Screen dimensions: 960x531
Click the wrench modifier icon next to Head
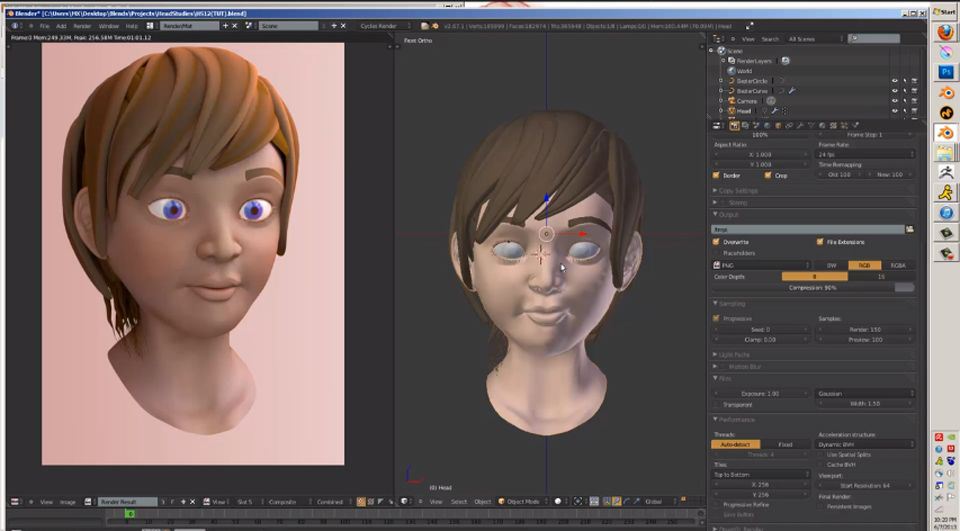(774, 111)
